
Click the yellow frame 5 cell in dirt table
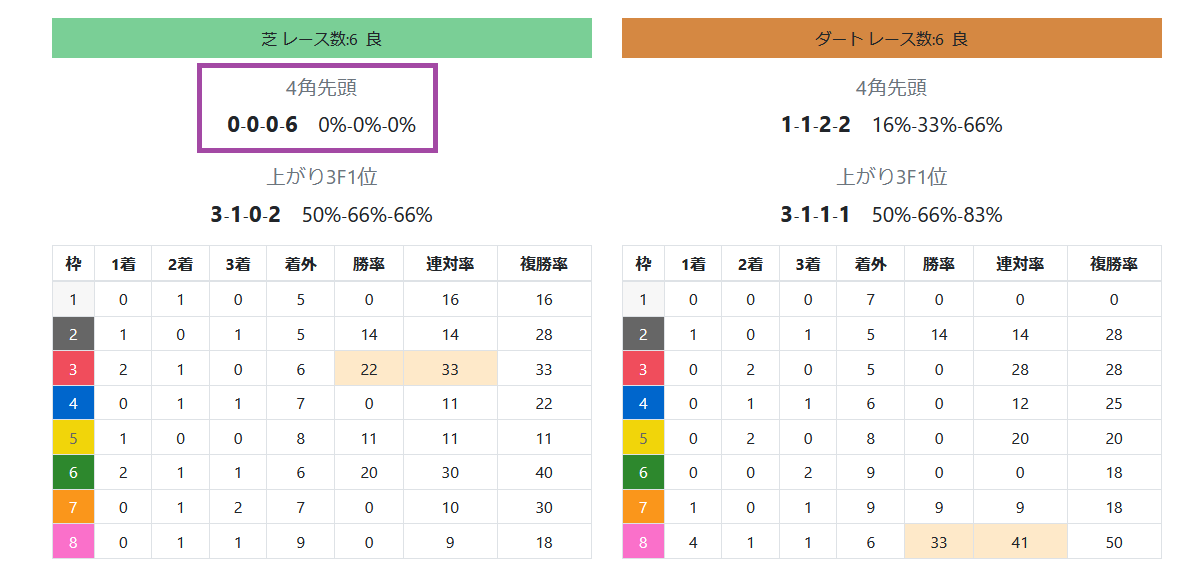[643, 438]
